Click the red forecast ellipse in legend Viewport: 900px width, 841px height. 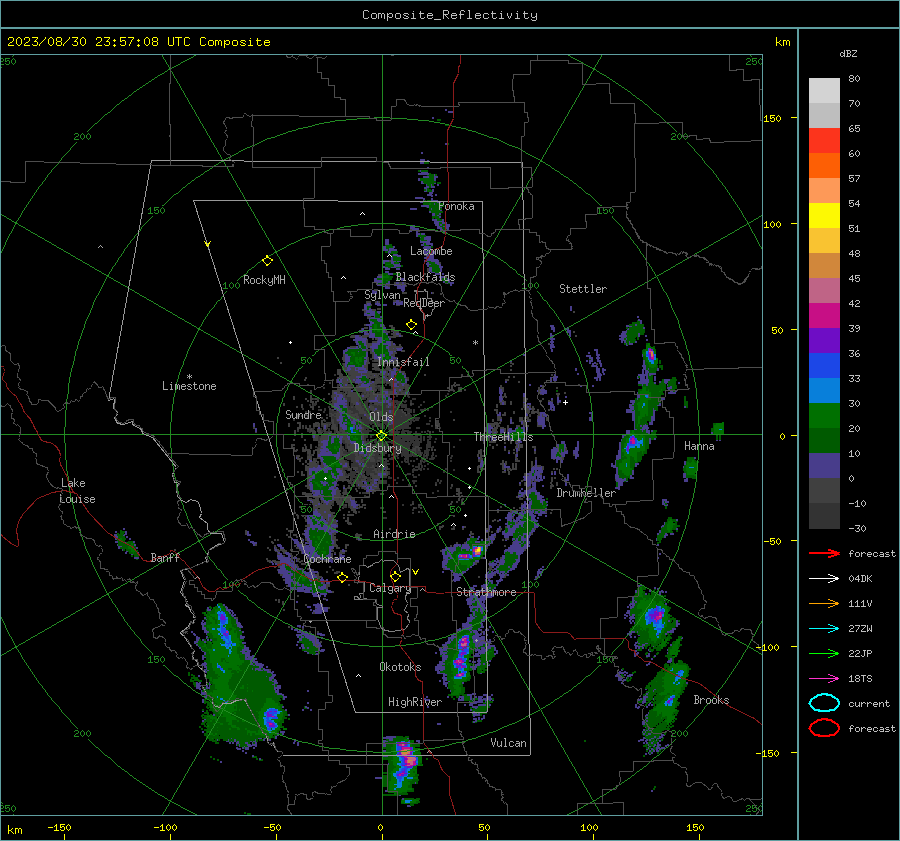click(x=824, y=728)
